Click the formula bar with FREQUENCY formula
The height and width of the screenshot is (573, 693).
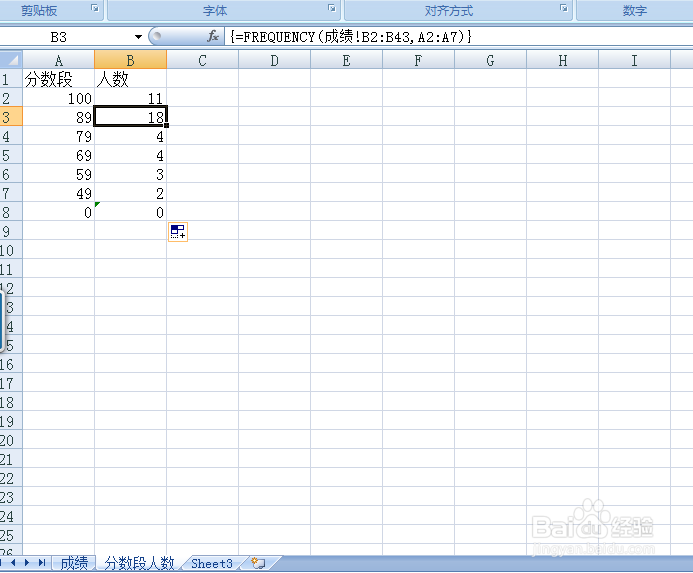[460, 37]
